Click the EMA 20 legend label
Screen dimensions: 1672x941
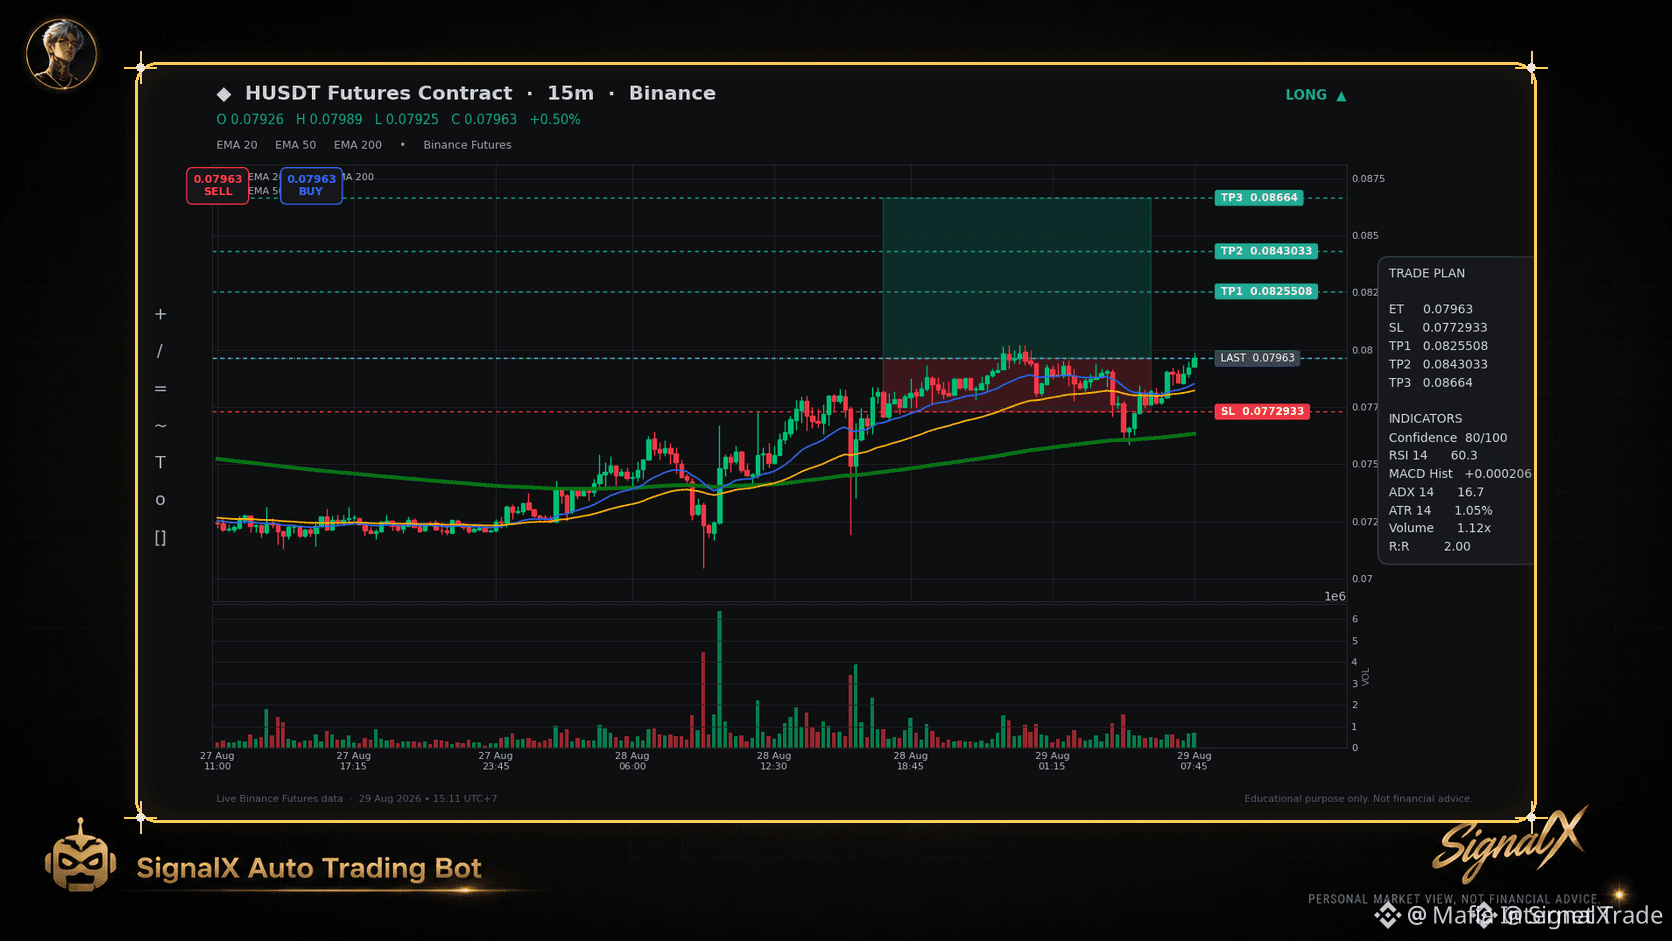237,145
